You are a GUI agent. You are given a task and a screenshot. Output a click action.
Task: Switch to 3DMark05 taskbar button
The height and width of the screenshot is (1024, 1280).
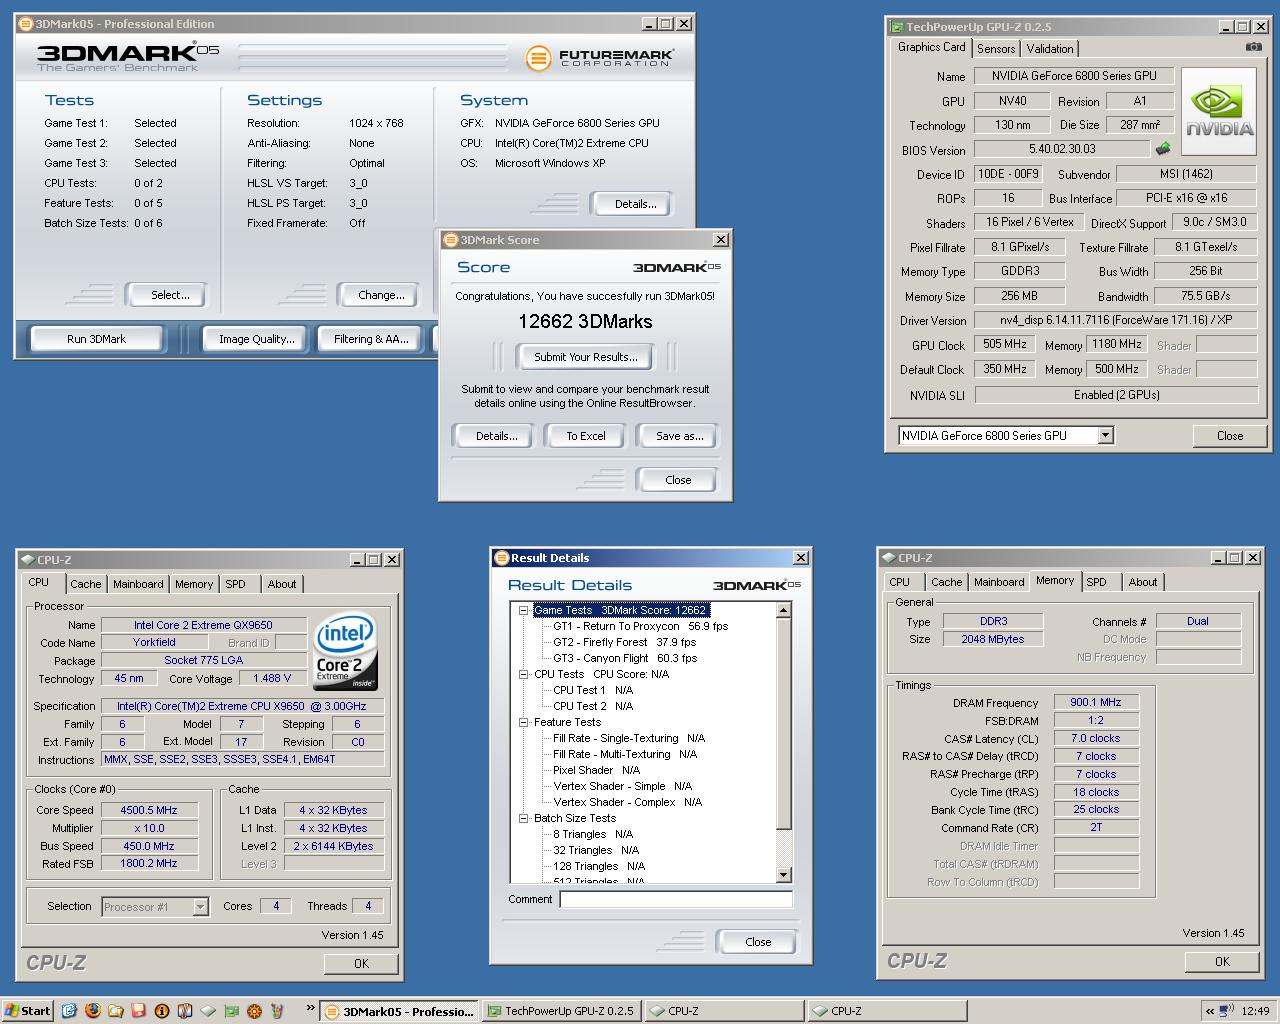pos(399,1011)
